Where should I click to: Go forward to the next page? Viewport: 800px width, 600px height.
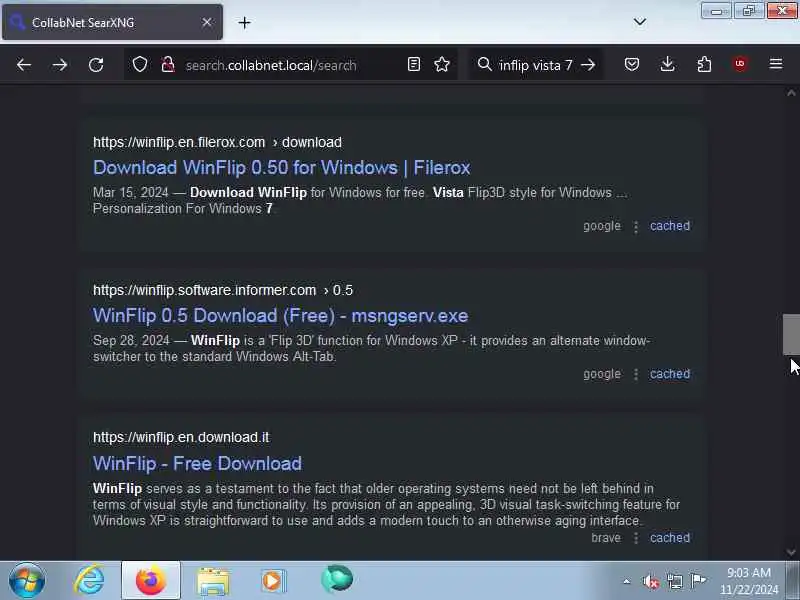tap(60, 65)
